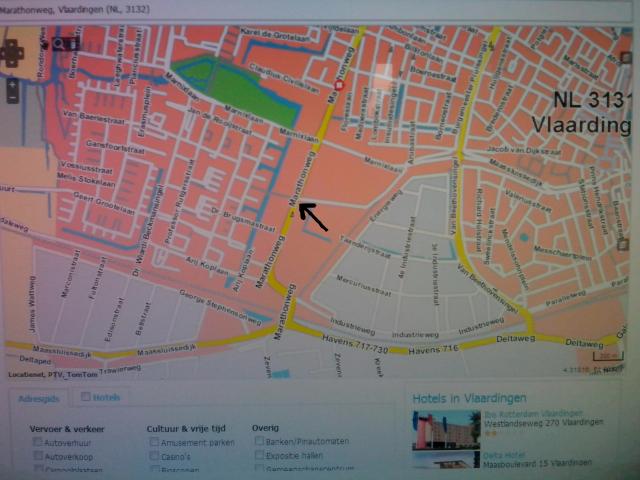
Task: Toggle the Casino's checkbox
Action: pyautogui.click(x=155, y=456)
